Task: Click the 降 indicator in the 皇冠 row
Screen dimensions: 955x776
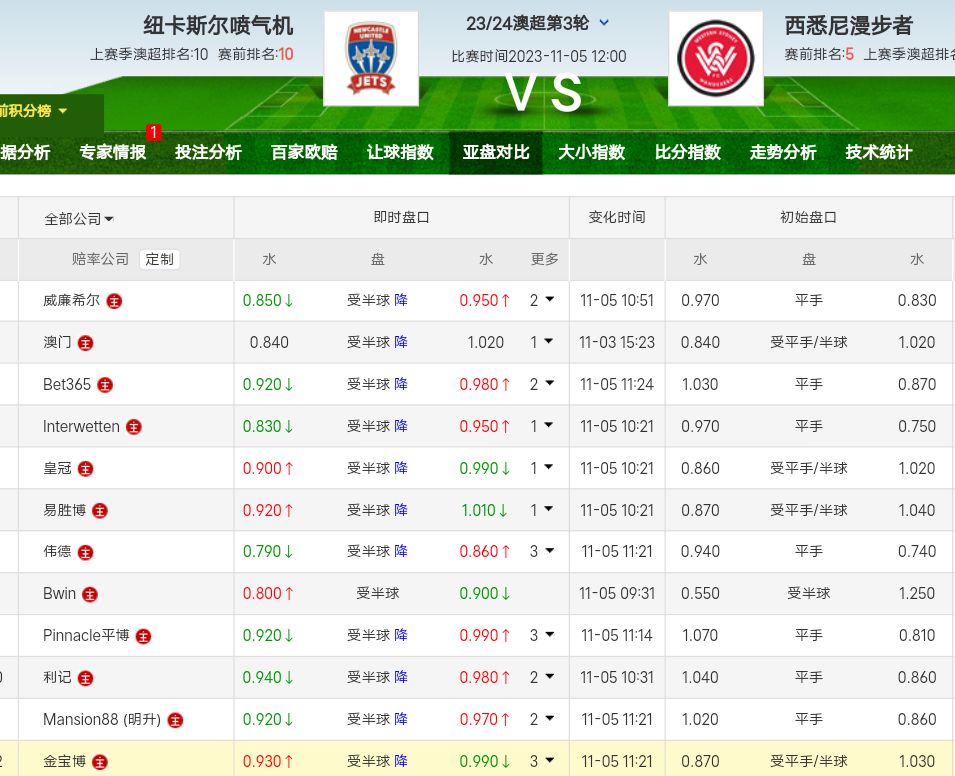Action: (401, 468)
